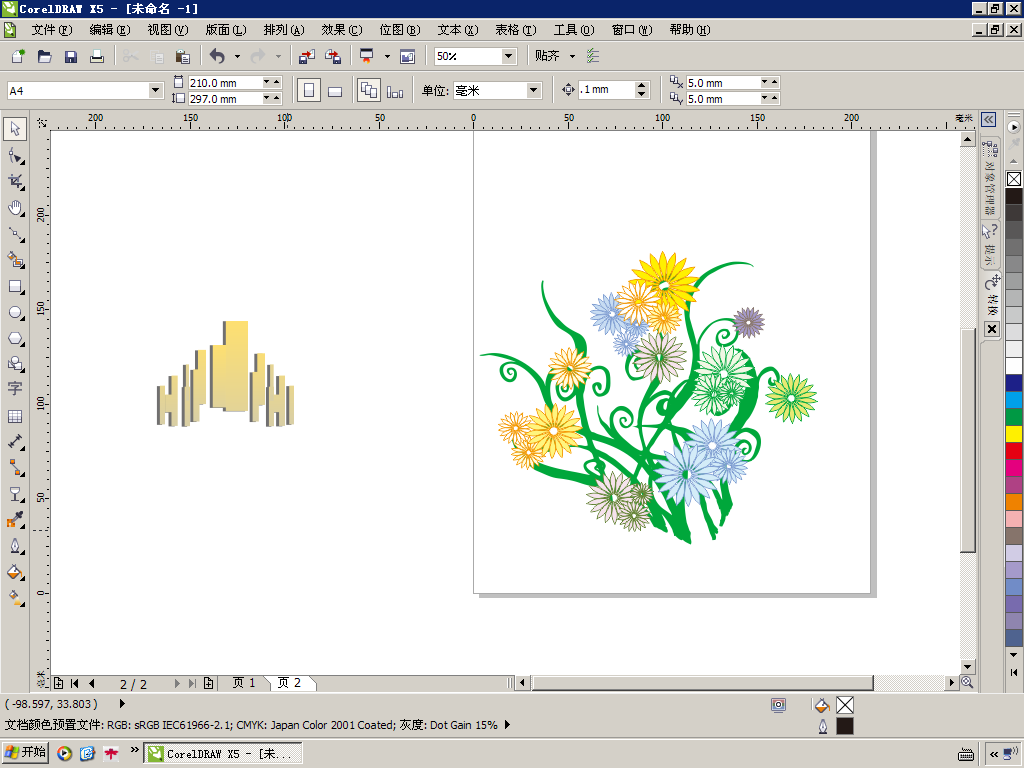This screenshot has width=1024, height=768.
Task: Choose the Rectangle tool
Action: click(15, 286)
